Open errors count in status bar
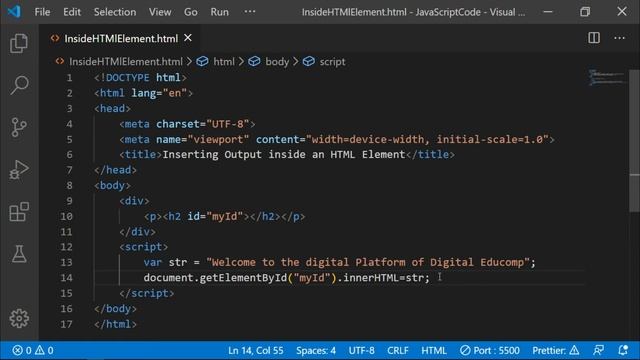This screenshot has height=360, width=640. pos(22,350)
